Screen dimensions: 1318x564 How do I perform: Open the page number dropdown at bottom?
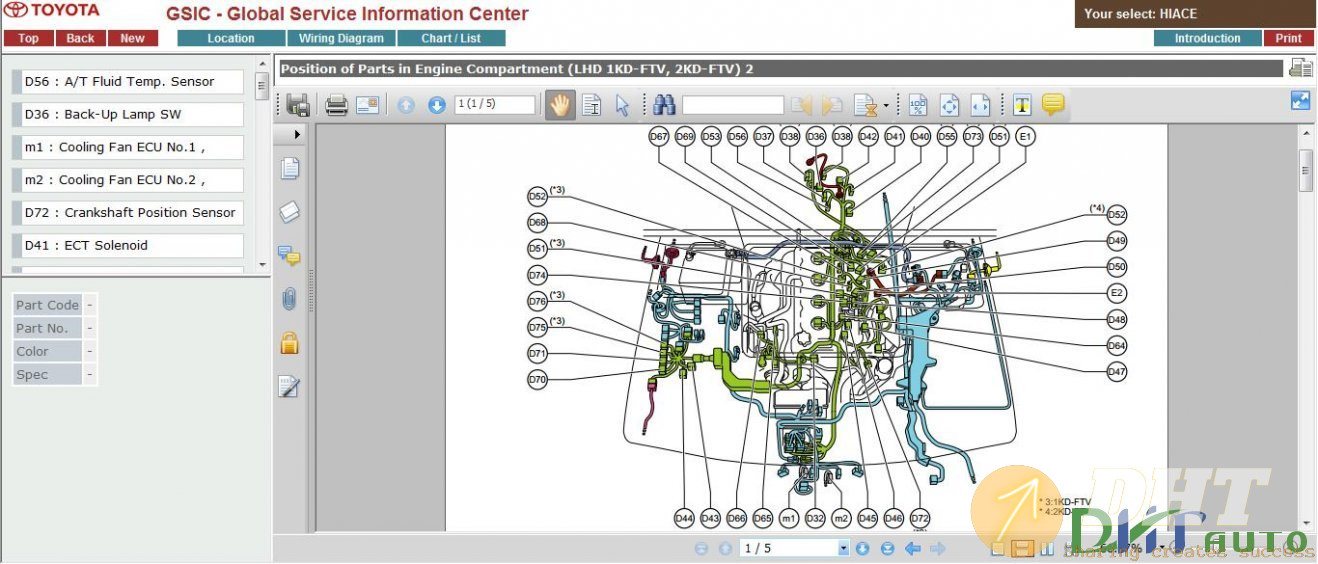click(x=843, y=548)
